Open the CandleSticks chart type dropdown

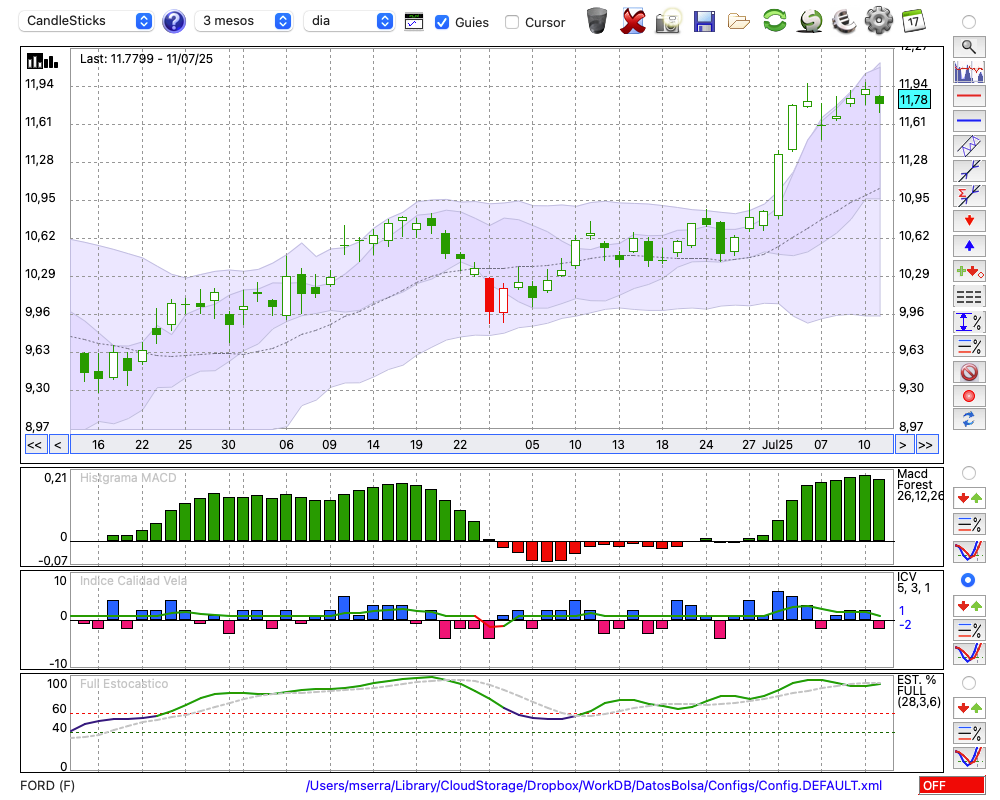[x=86, y=21]
